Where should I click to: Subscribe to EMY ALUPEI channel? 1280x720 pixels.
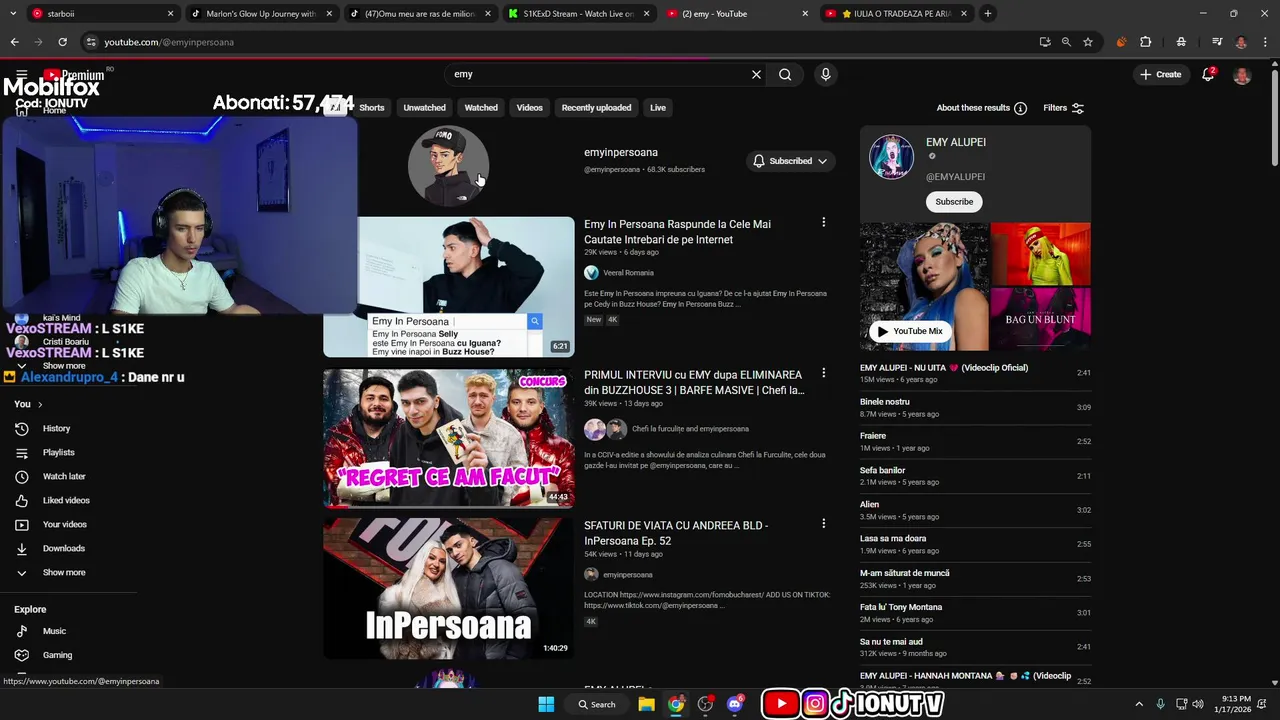click(954, 202)
